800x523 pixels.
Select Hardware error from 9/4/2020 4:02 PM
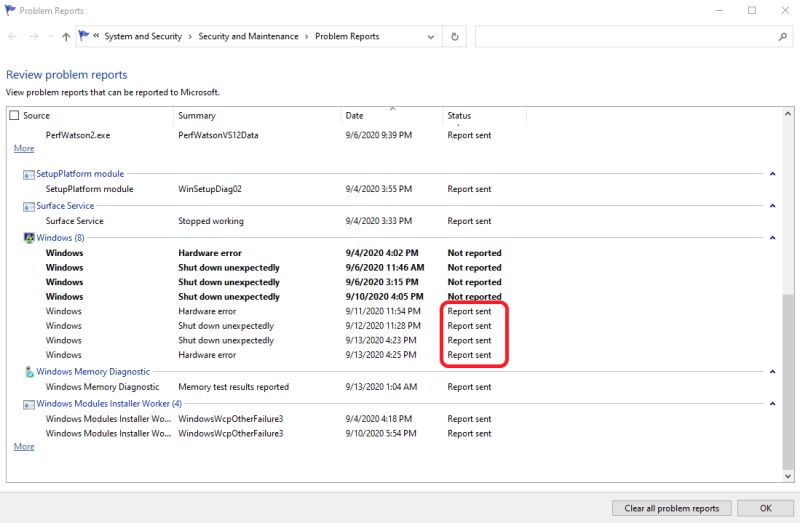(273, 253)
